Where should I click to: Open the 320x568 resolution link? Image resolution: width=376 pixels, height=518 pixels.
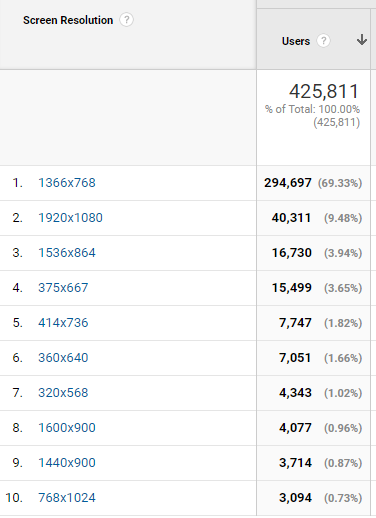(x=63, y=393)
